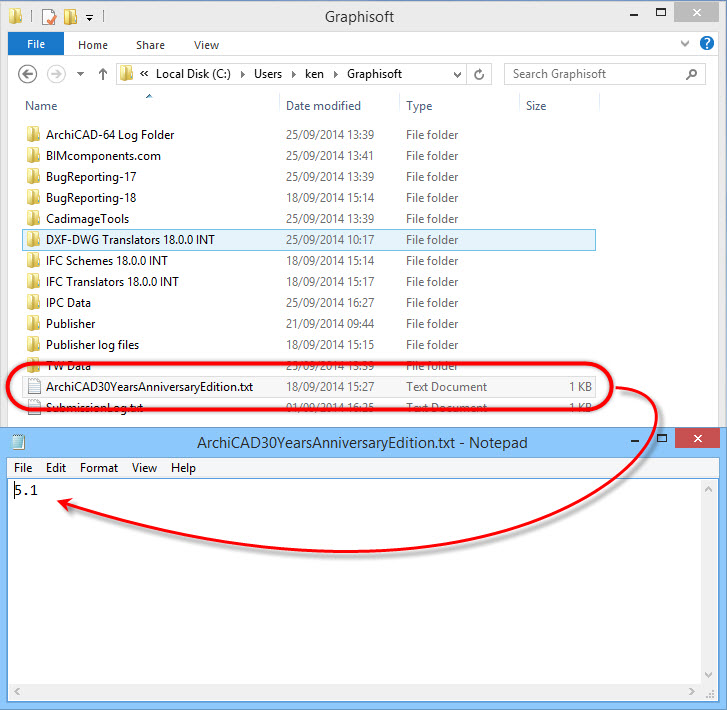Open the recent locations dropdown arrow

(x=80, y=74)
